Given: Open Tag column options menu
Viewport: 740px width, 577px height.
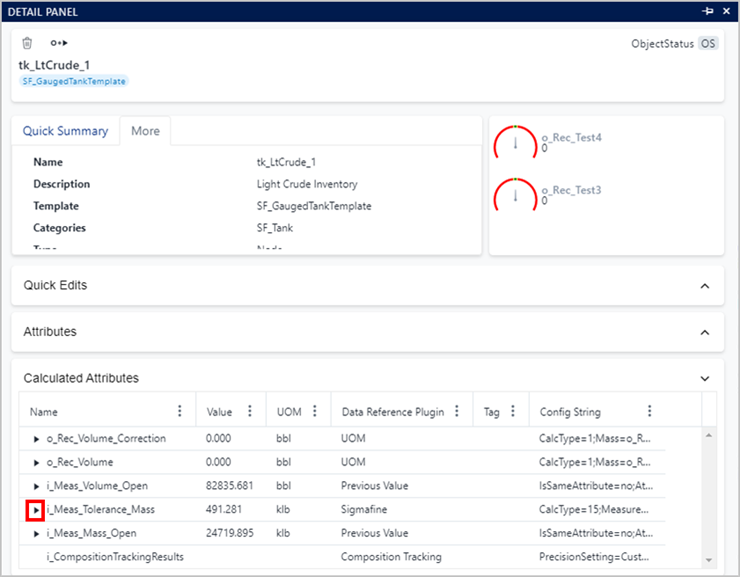Looking at the screenshot, I should point(513,411).
